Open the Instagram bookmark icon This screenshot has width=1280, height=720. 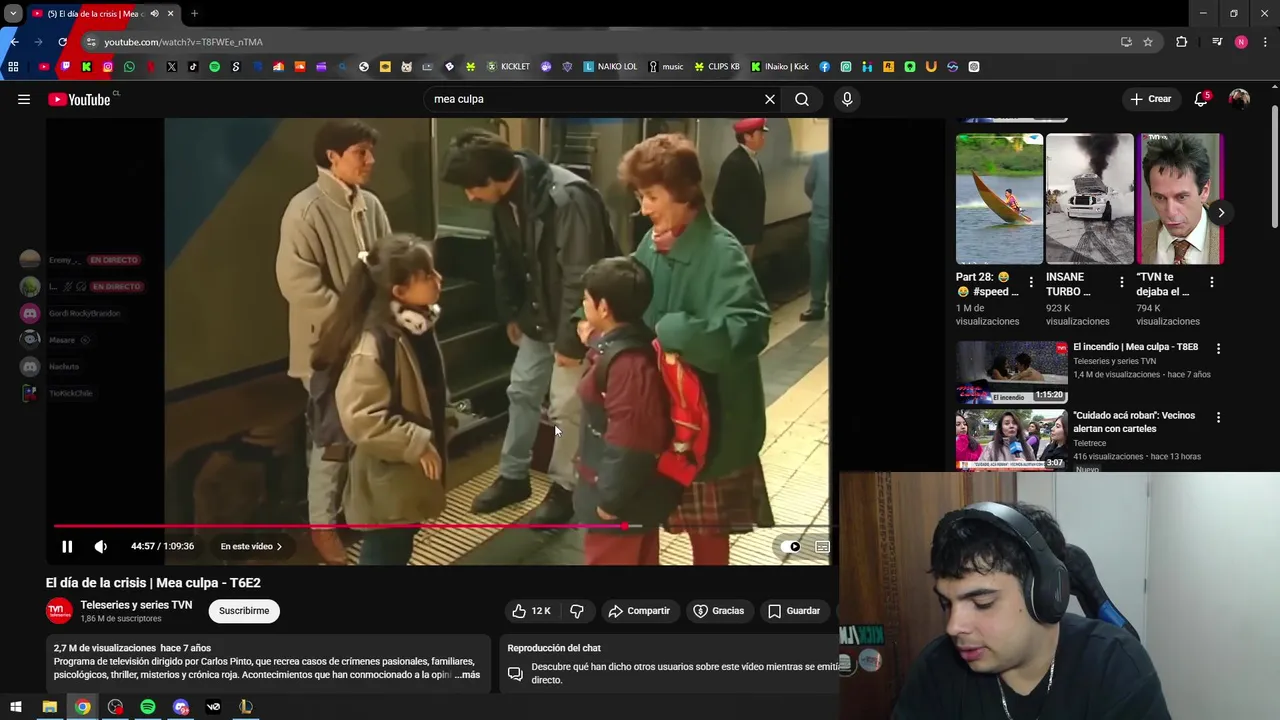[108, 67]
